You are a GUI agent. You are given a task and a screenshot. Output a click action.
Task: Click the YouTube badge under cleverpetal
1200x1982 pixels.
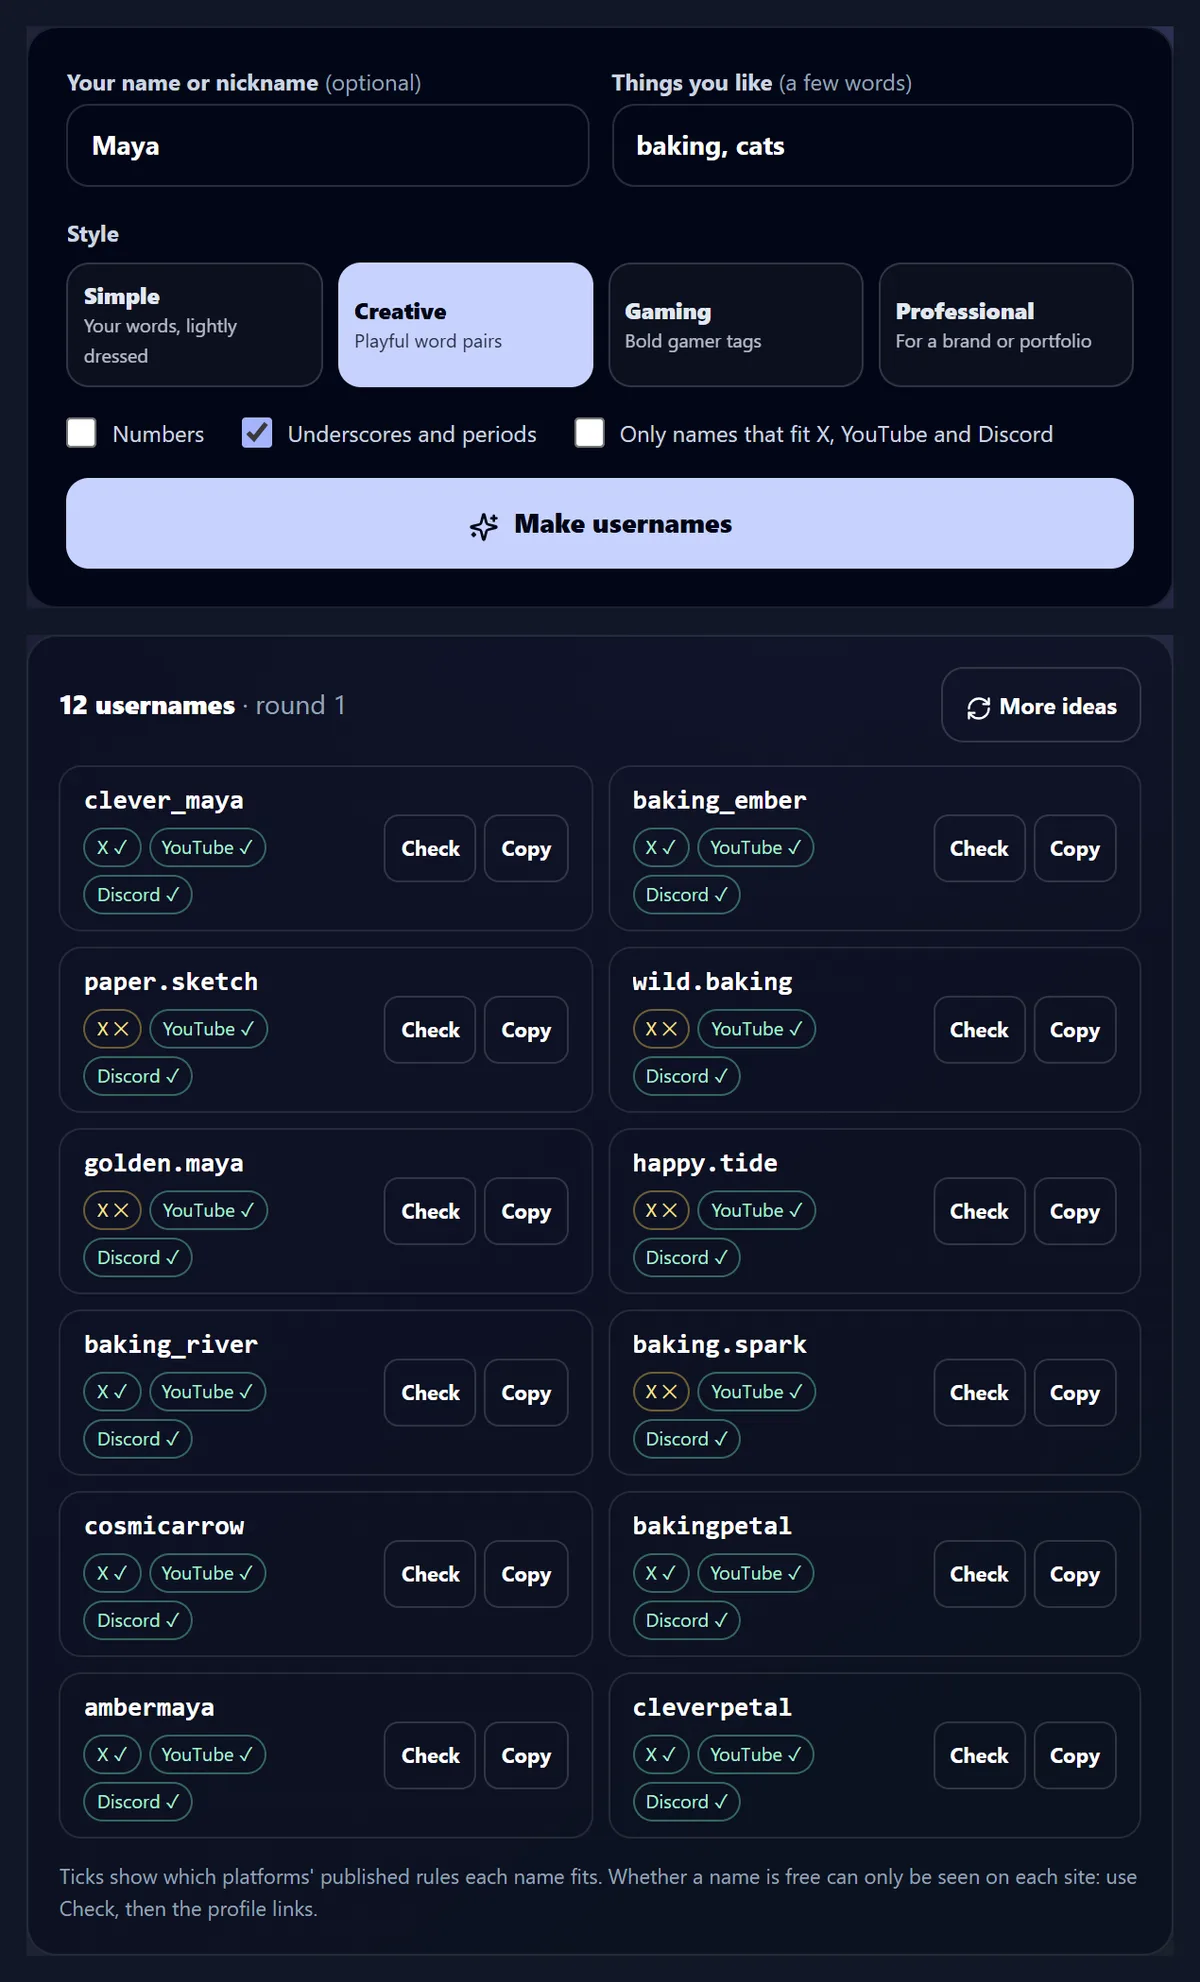[x=756, y=1754]
